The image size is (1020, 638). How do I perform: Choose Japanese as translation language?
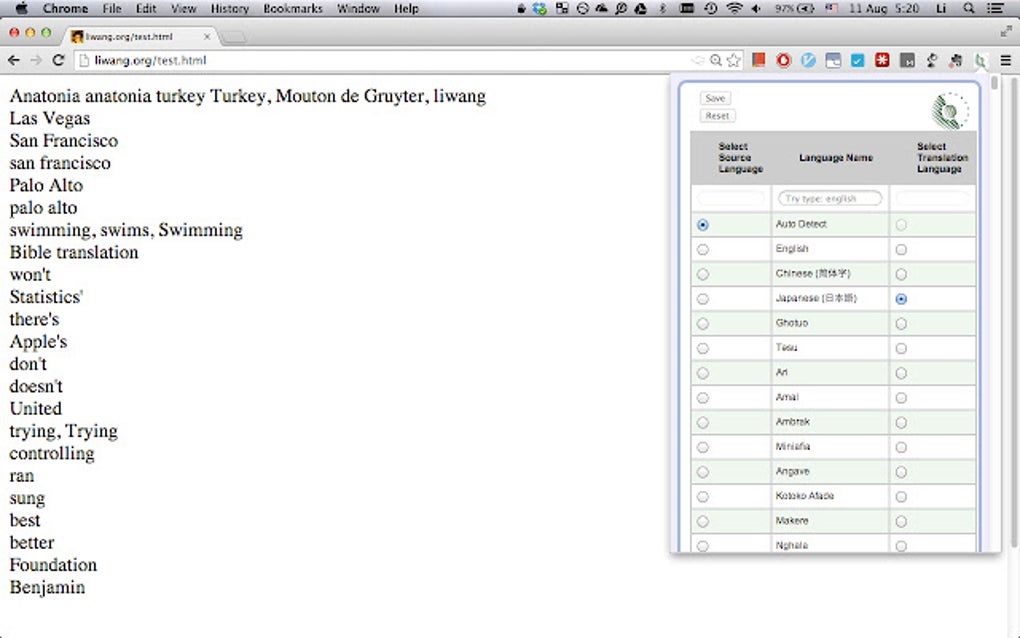point(901,299)
